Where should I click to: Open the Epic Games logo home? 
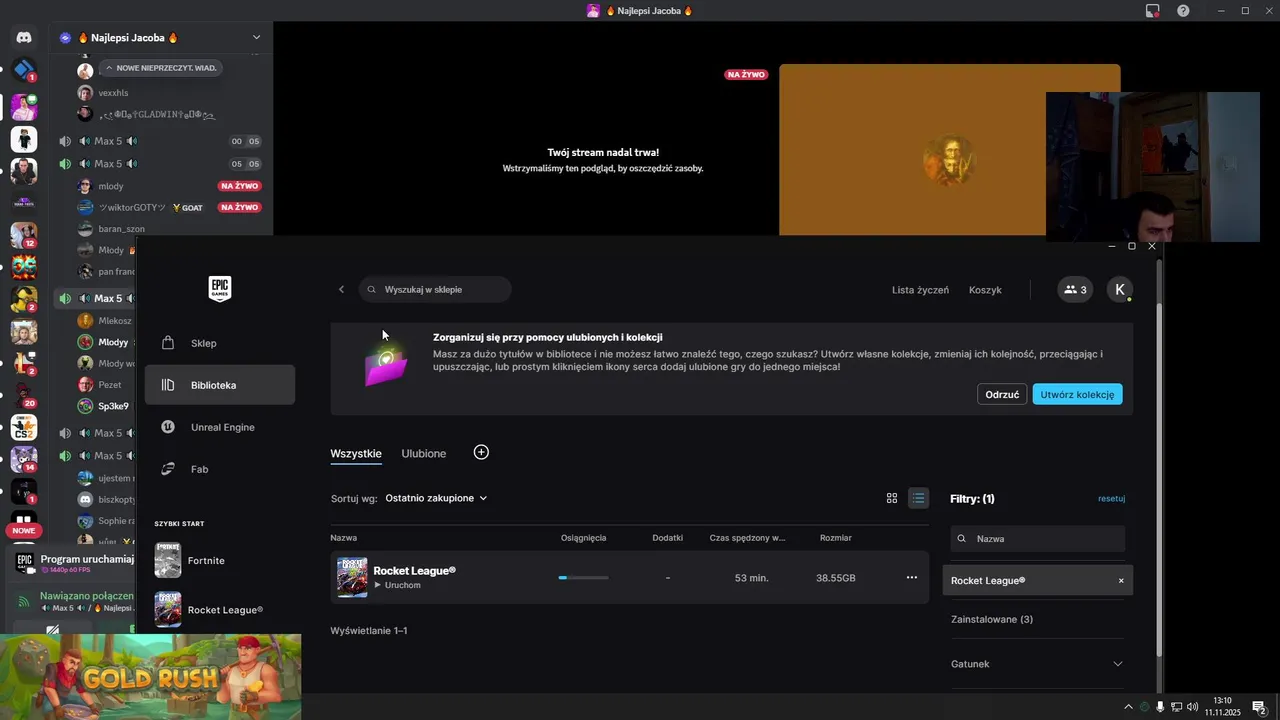coord(220,289)
